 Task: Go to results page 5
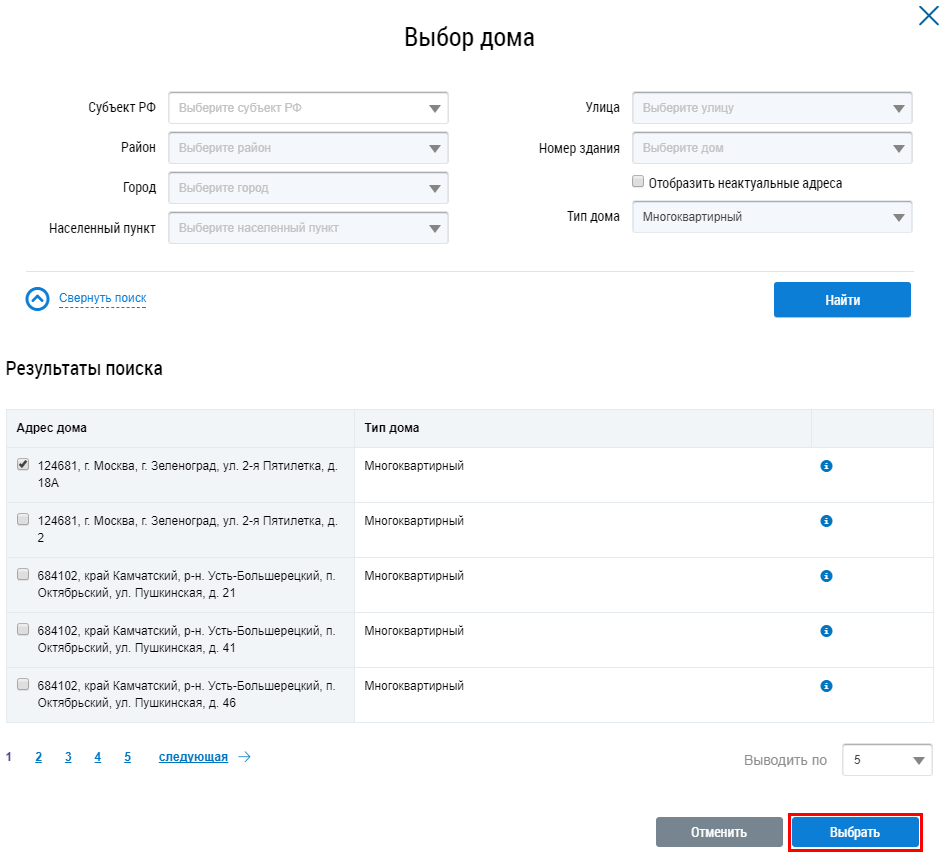coord(128,757)
